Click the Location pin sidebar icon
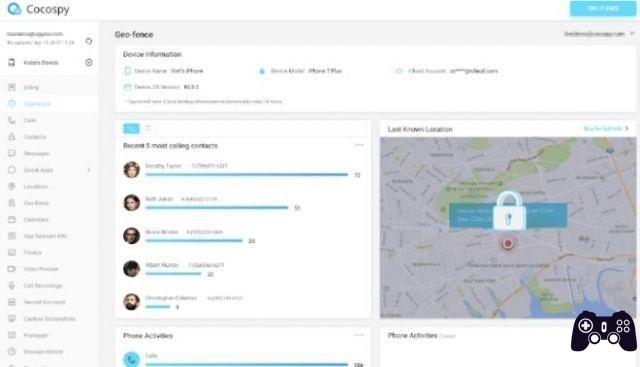The width and height of the screenshot is (640, 367). [x=12, y=186]
